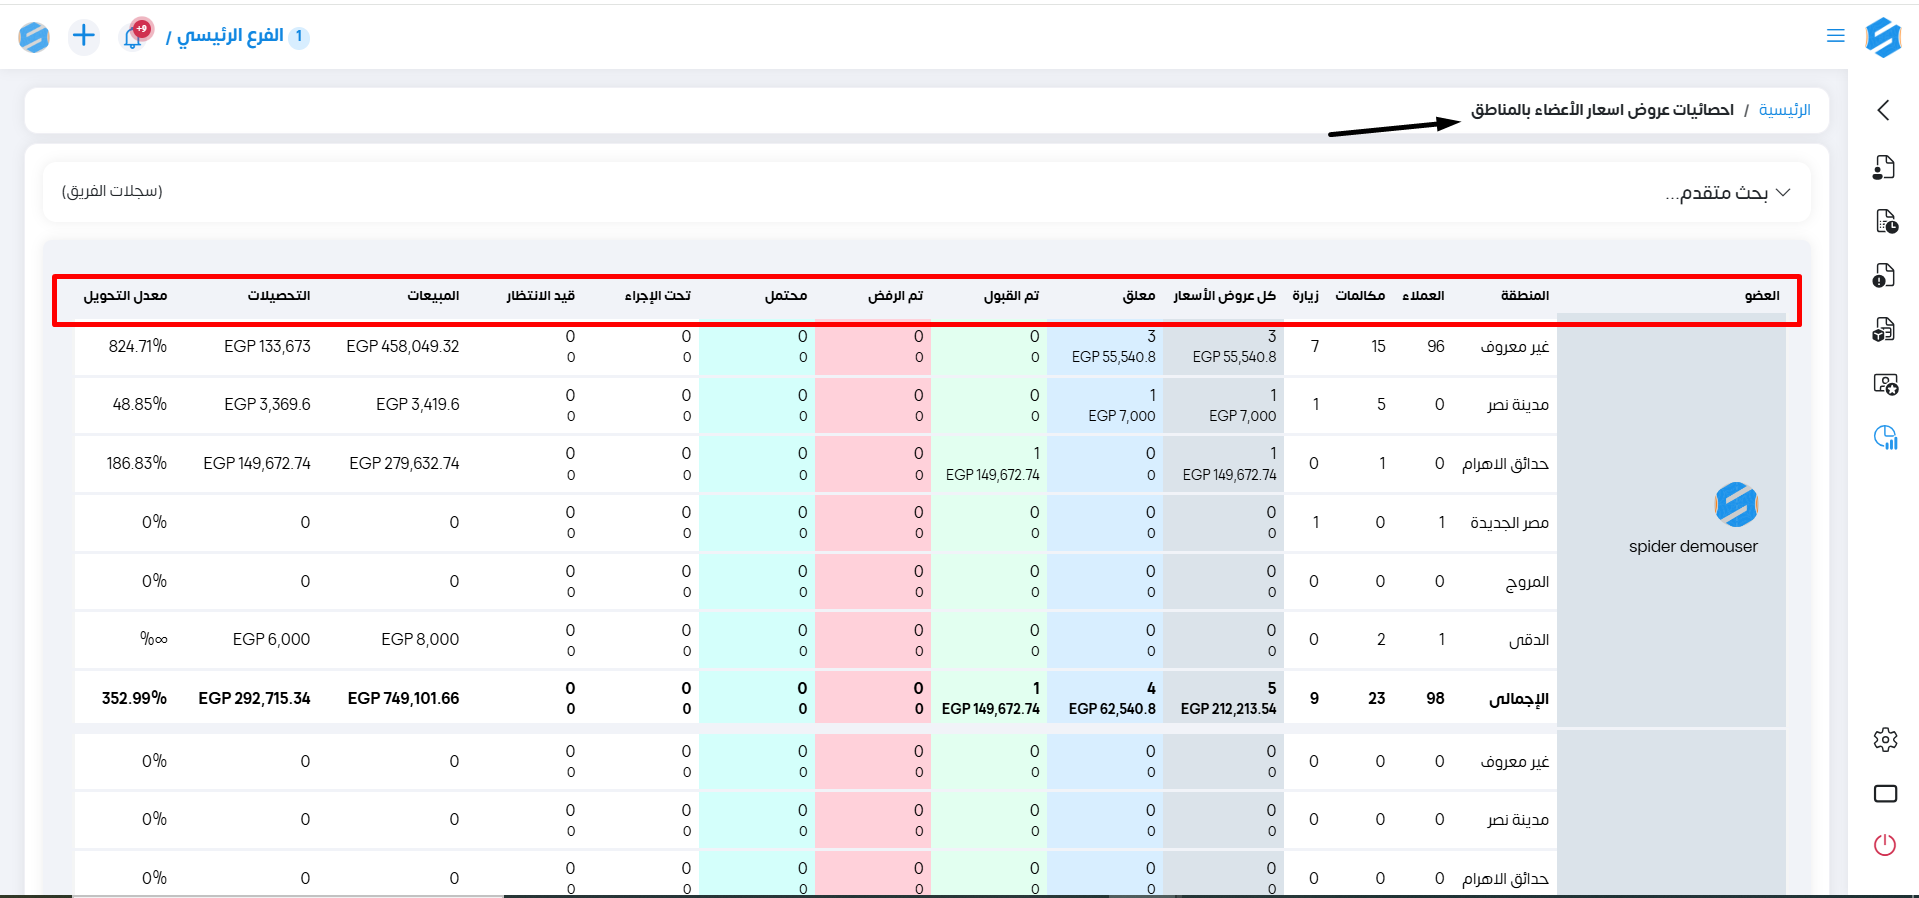Image resolution: width=1919 pixels, height=898 pixels.
Task: Expand the بحث متقدم advanced search panel
Action: (x=1727, y=193)
